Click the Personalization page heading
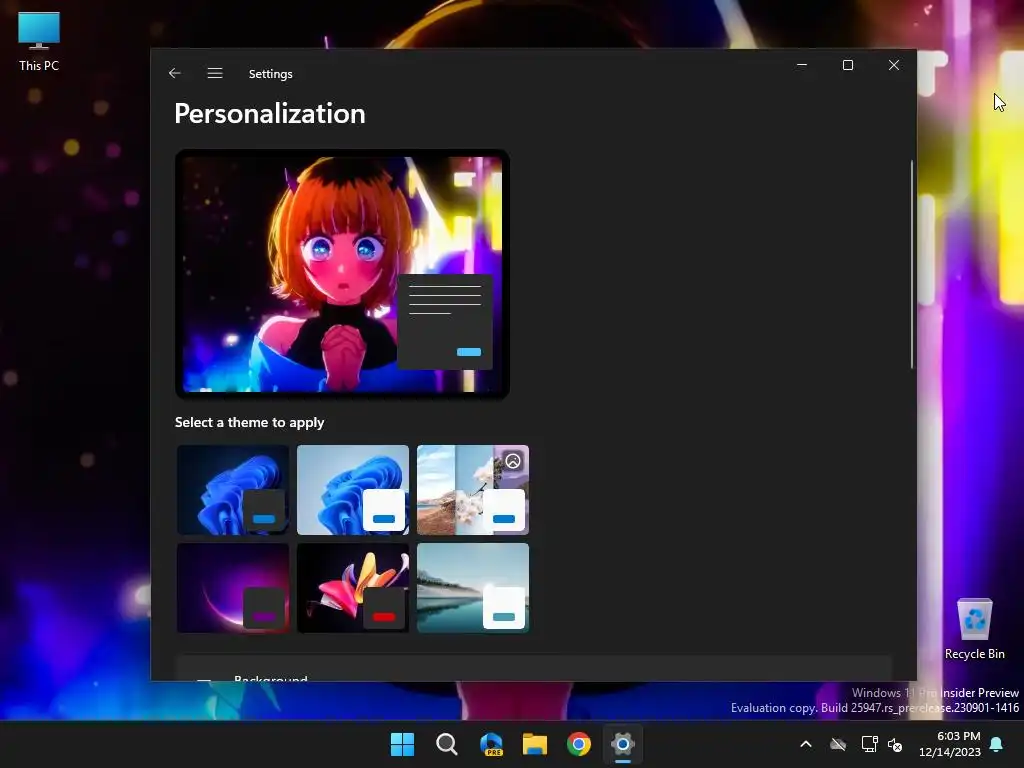This screenshot has width=1024, height=768. [x=270, y=114]
